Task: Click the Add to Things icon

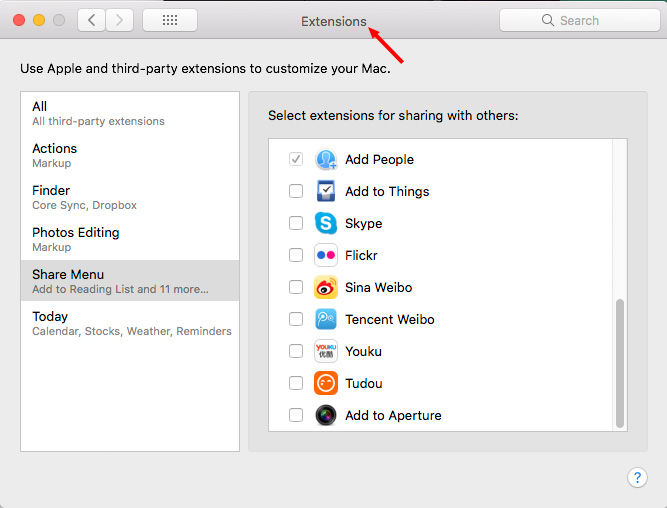Action: pyautogui.click(x=326, y=191)
